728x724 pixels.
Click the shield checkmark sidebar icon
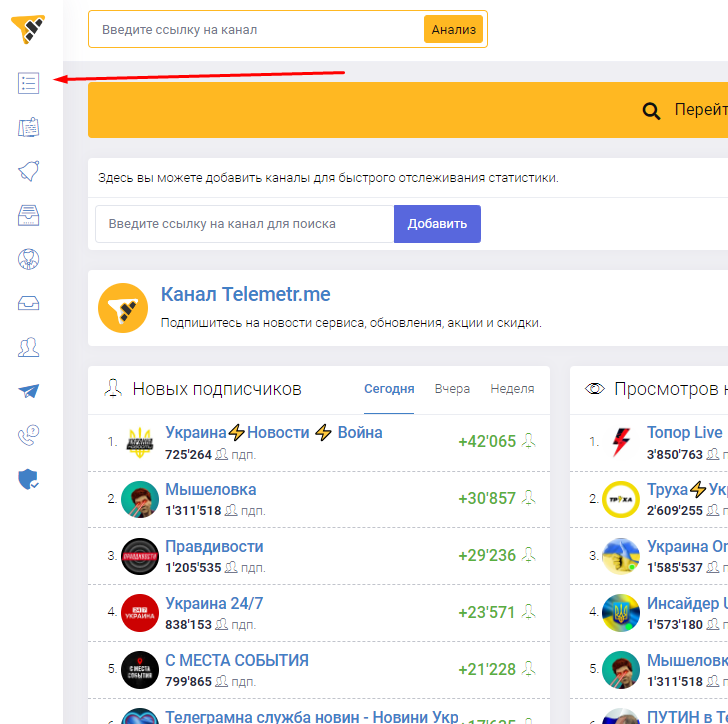(x=29, y=479)
